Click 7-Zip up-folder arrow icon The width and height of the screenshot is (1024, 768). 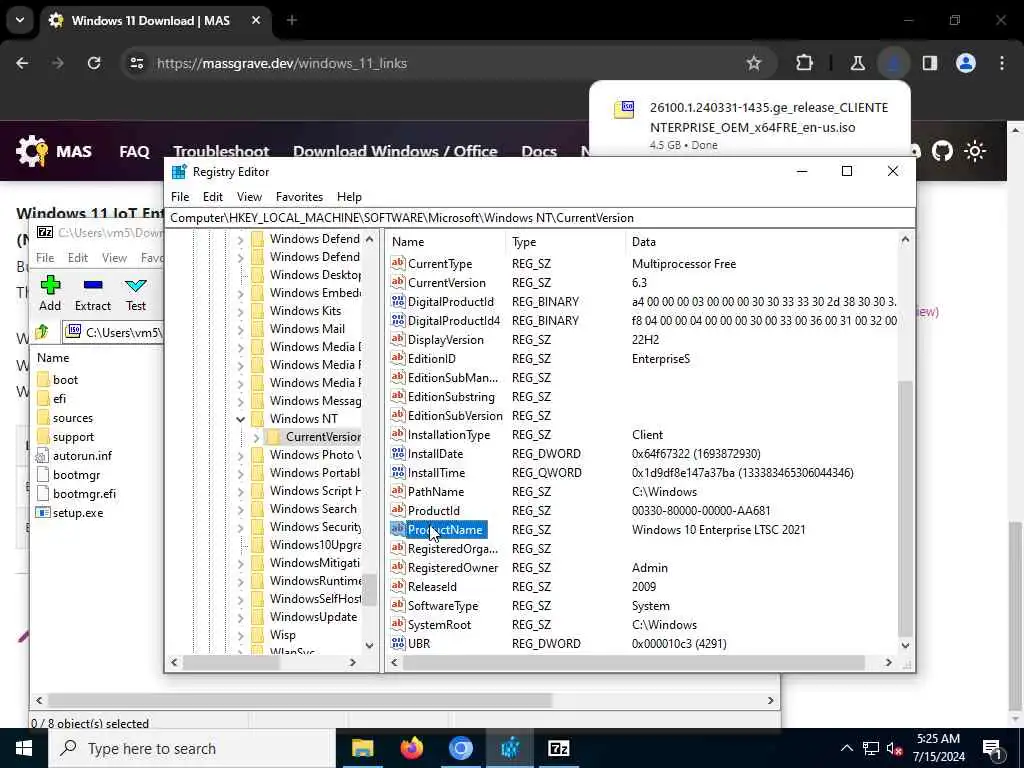tap(42, 332)
